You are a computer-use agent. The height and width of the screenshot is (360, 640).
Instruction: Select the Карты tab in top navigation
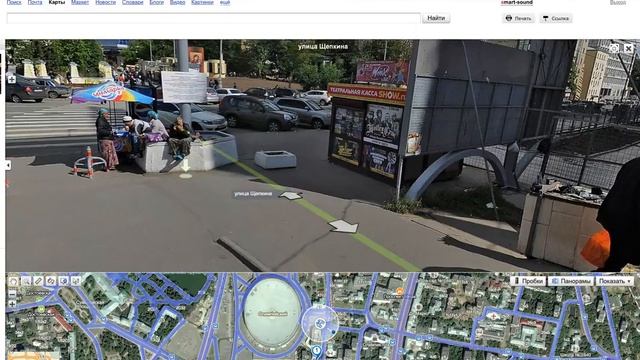56,2
